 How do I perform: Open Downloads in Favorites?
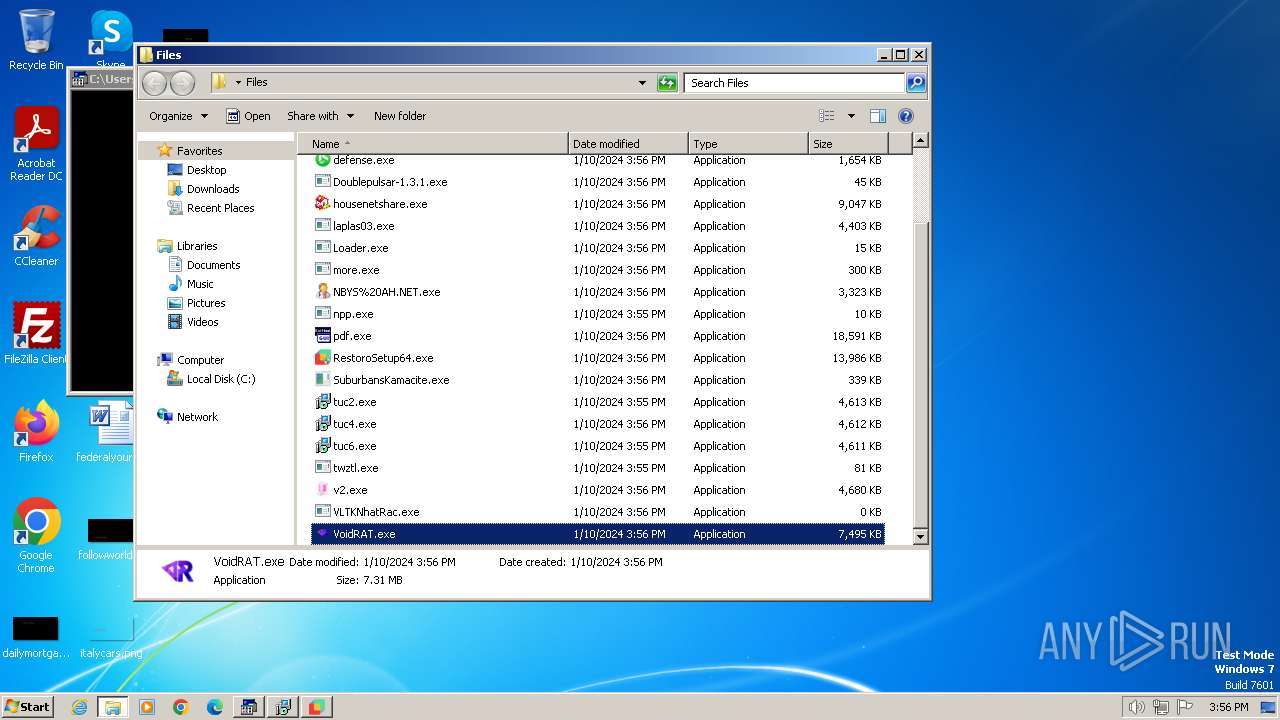click(212, 189)
